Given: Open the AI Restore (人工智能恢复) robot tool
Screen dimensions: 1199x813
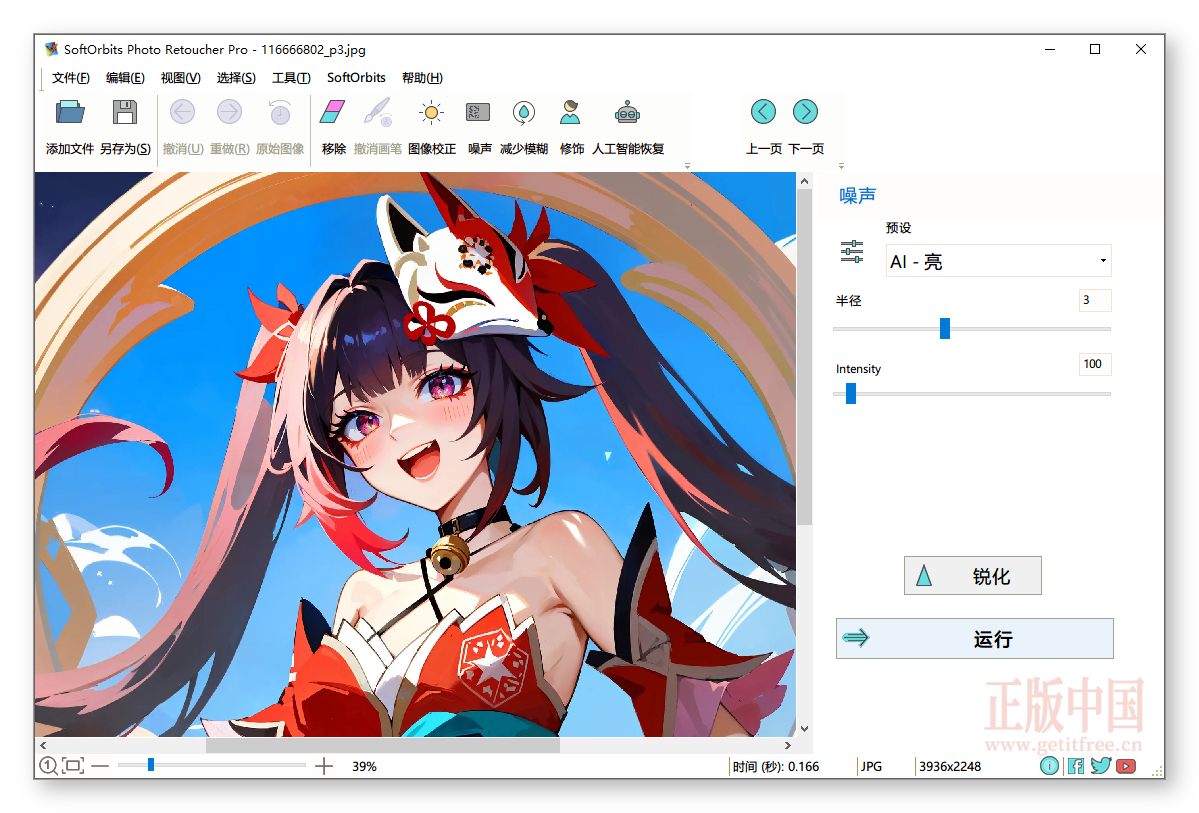Looking at the screenshot, I should click(x=627, y=112).
